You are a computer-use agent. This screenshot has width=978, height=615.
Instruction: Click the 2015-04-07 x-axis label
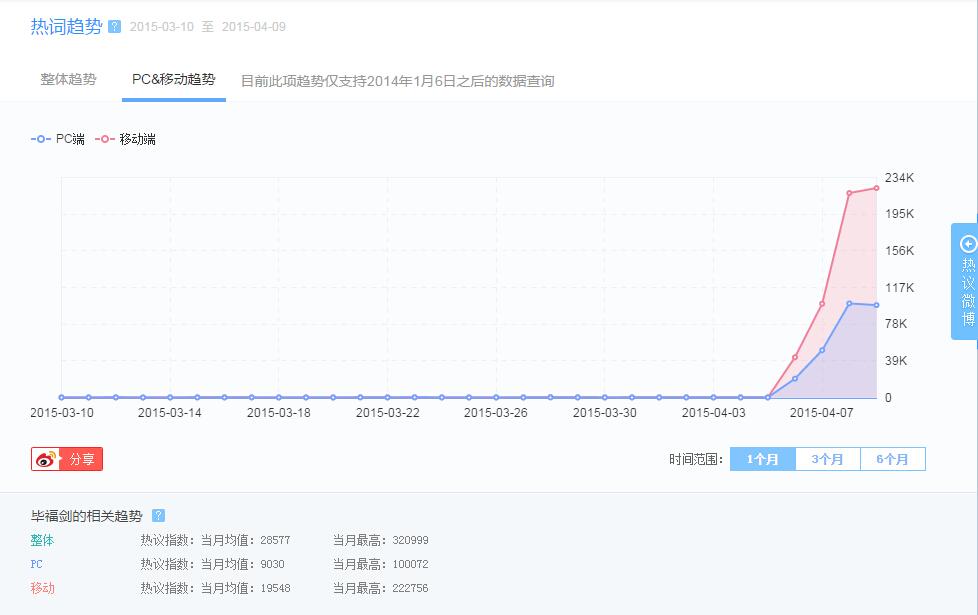pyautogui.click(x=821, y=413)
